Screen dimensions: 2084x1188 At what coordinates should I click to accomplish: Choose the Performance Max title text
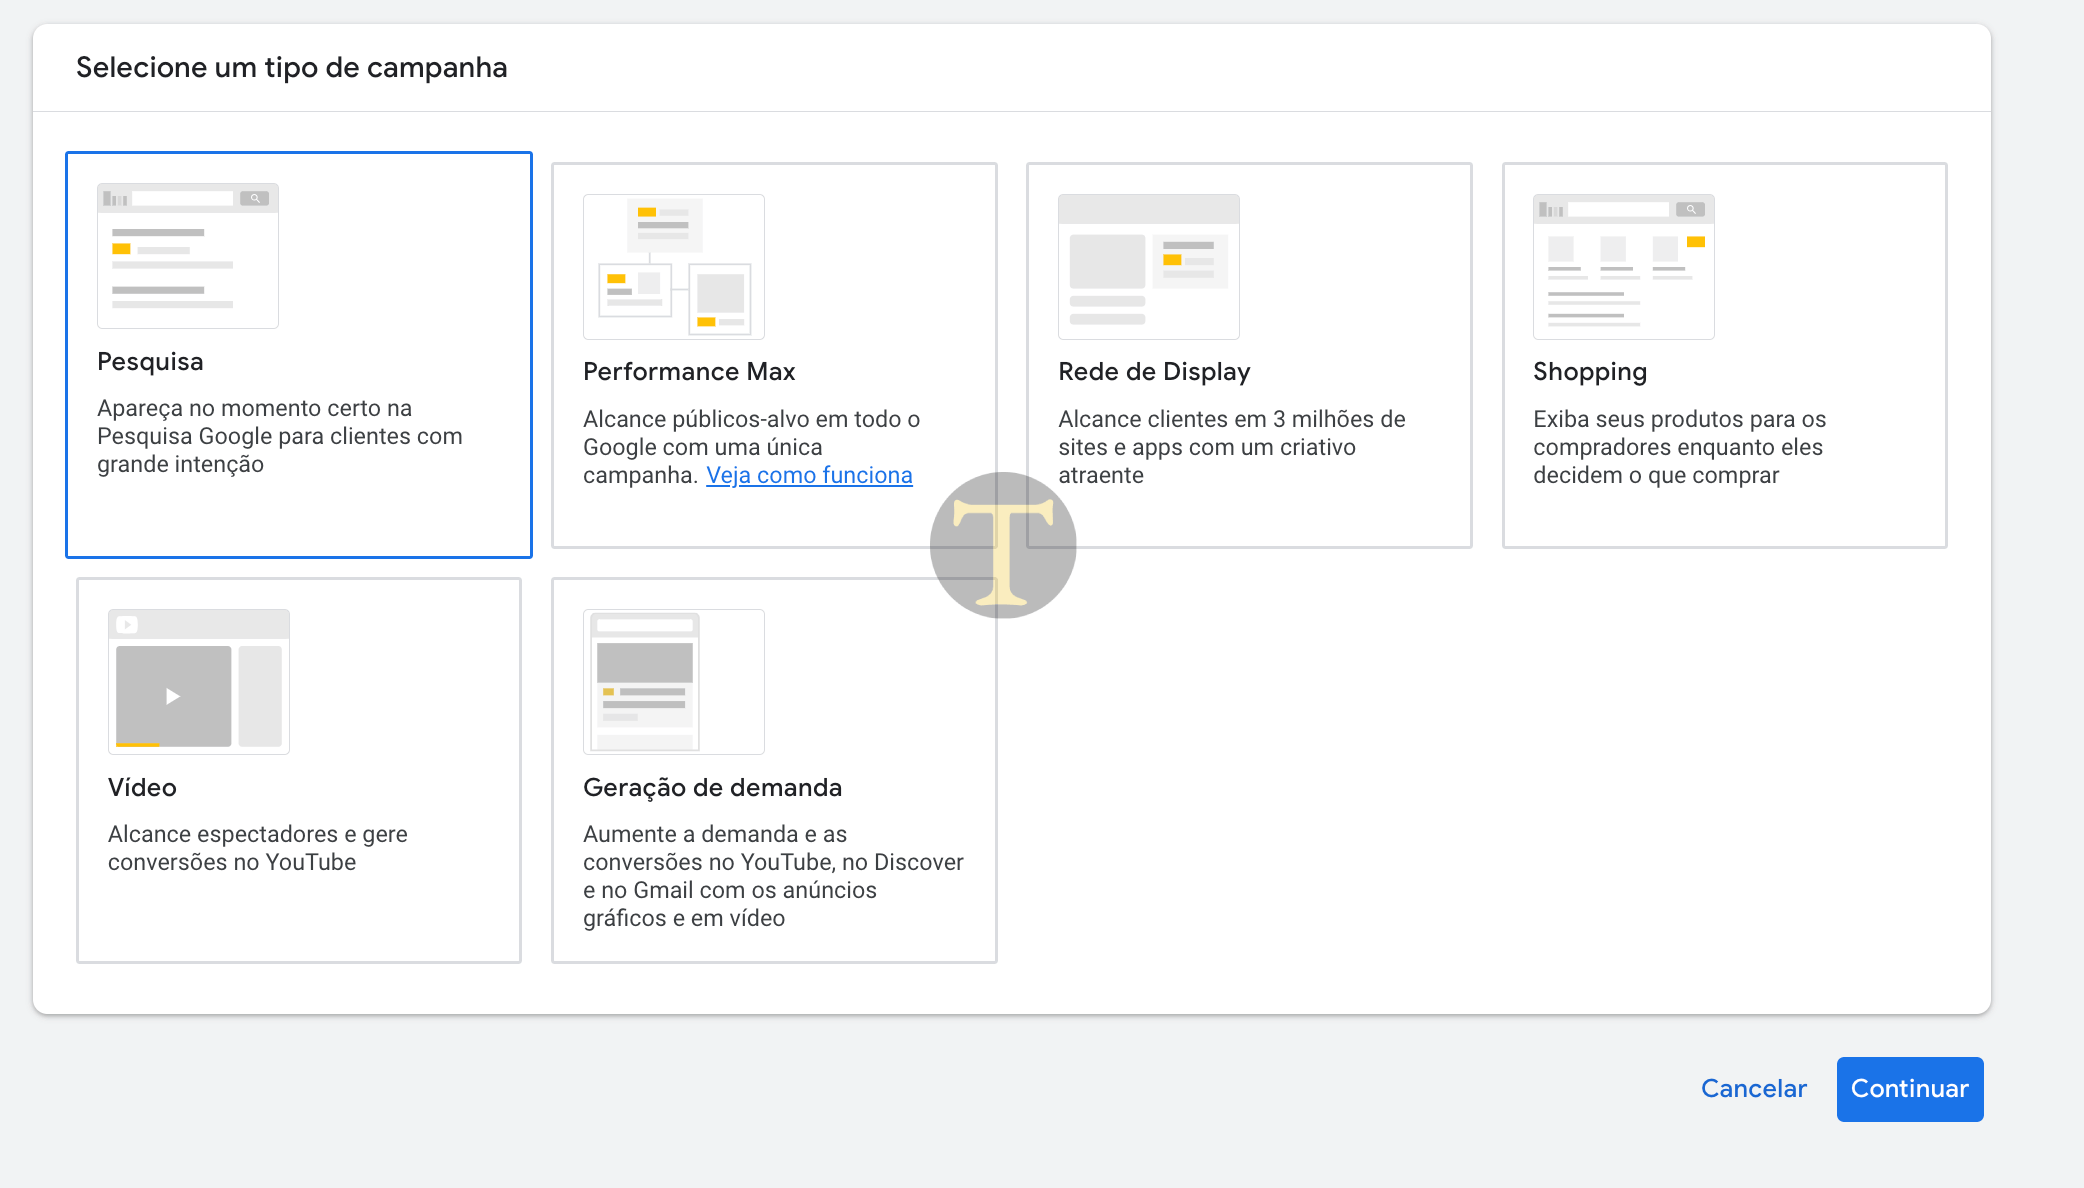click(x=689, y=372)
